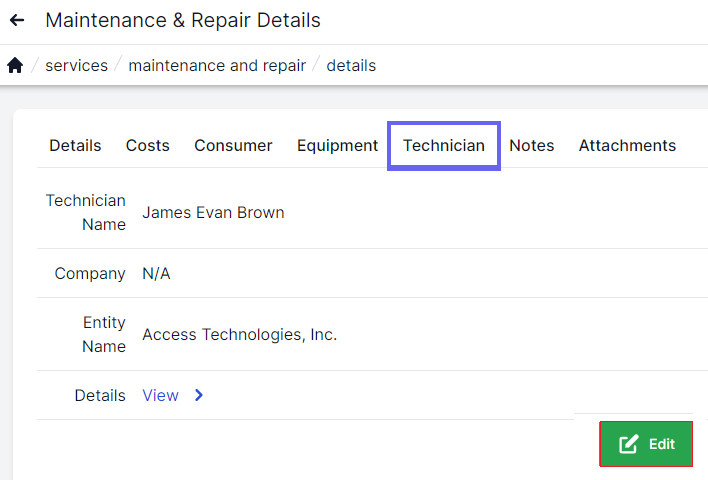This screenshot has height=480, width=708.
Task: Click the back arrow icon
Action: pos(17,20)
